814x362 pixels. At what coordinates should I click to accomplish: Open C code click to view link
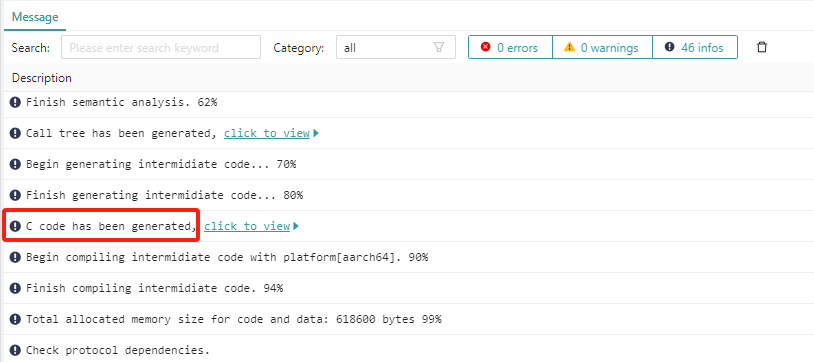click(x=247, y=226)
